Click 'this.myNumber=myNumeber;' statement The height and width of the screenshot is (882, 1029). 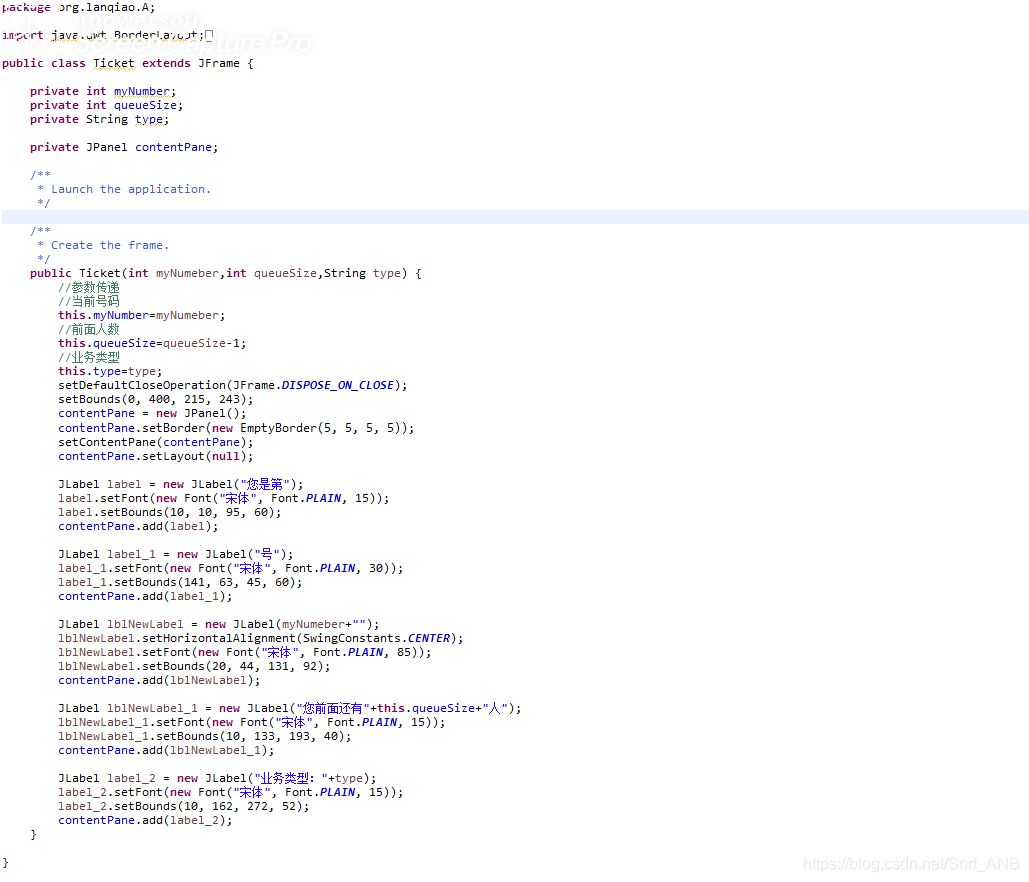pyautogui.click(x=142, y=315)
